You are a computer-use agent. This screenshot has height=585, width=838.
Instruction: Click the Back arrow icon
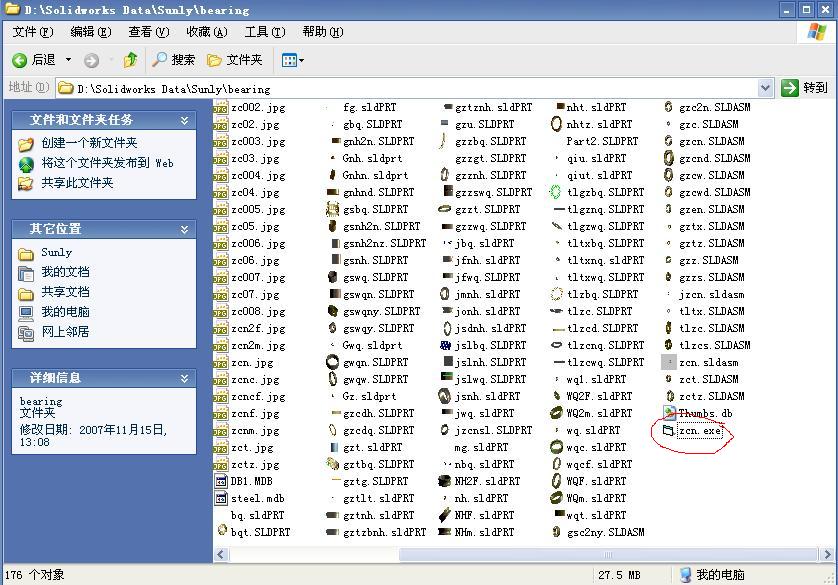[19, 60]
